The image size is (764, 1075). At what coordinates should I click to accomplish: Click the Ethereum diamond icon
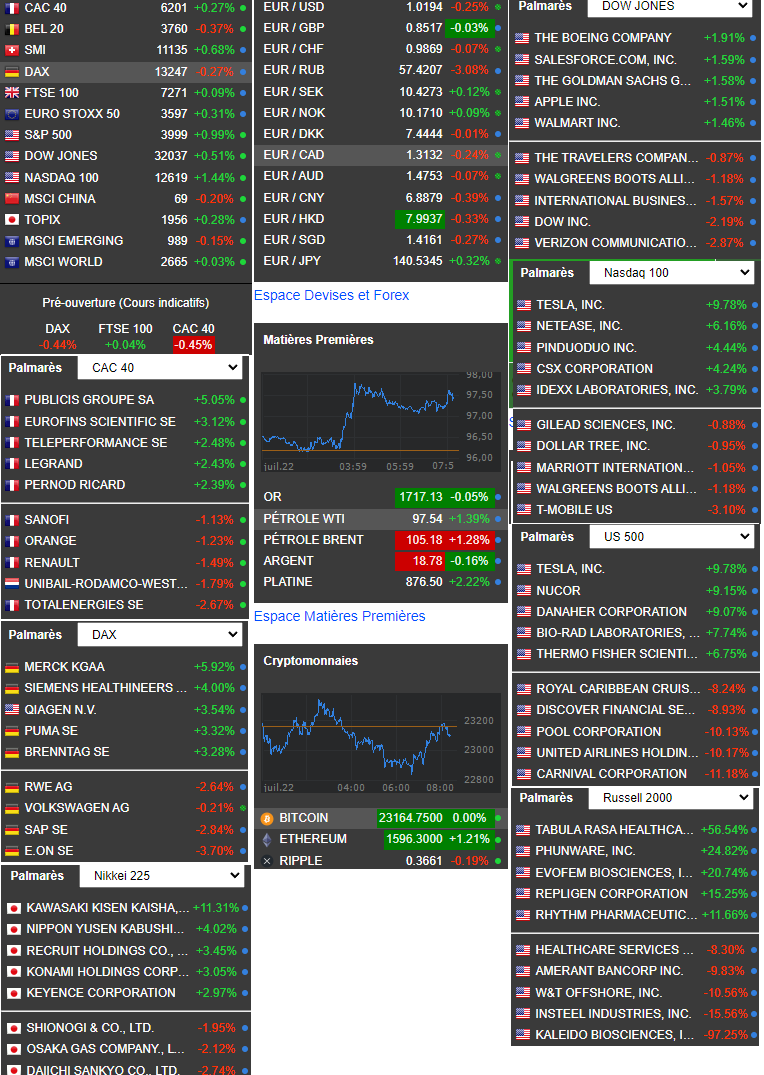coord(267,839)
